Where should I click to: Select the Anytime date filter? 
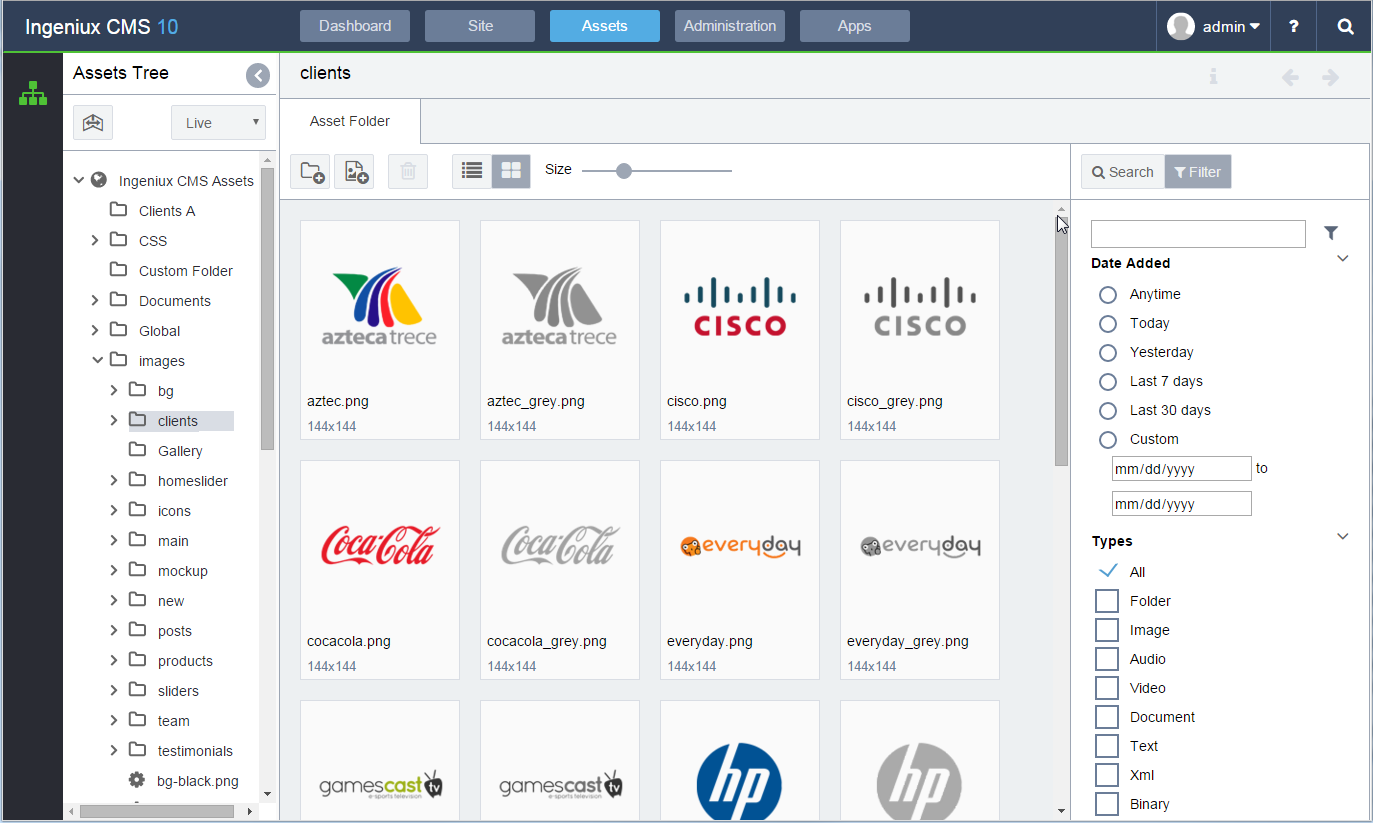(x=1108, y=294)
